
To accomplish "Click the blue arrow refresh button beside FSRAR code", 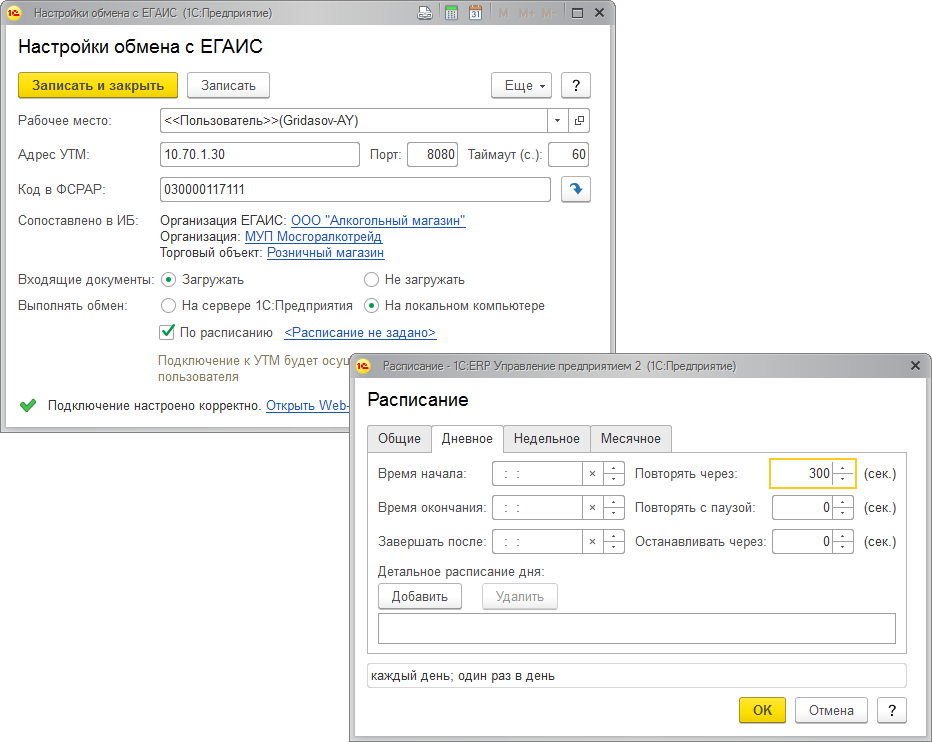I will pos(575,190).
